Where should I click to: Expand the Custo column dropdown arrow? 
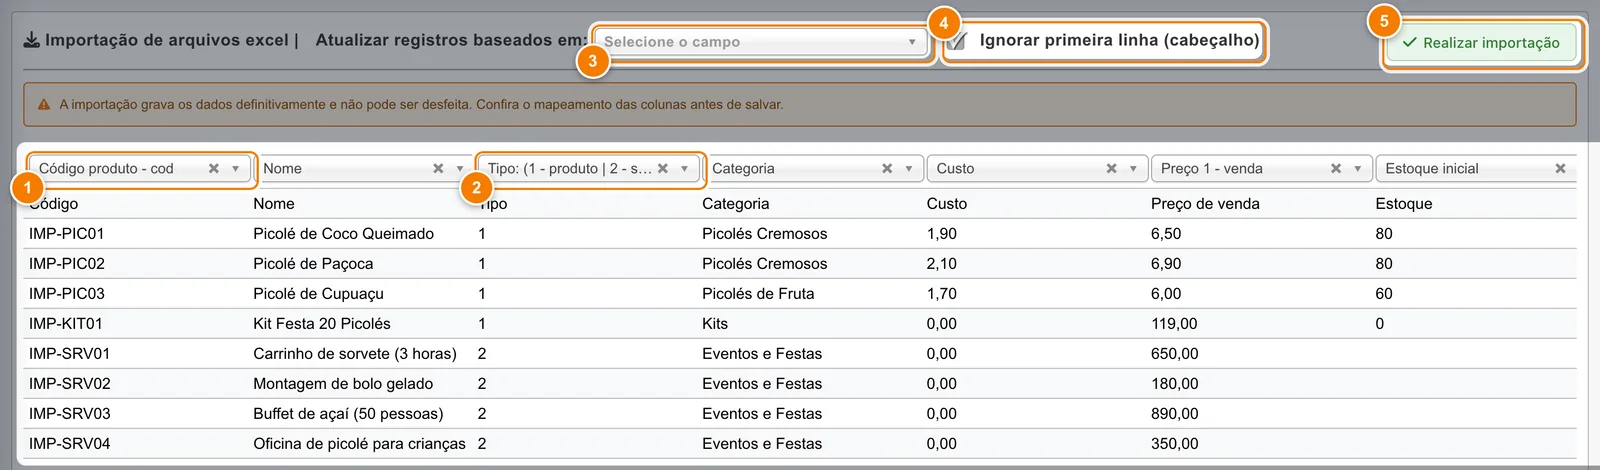[x=1133, y=169]
